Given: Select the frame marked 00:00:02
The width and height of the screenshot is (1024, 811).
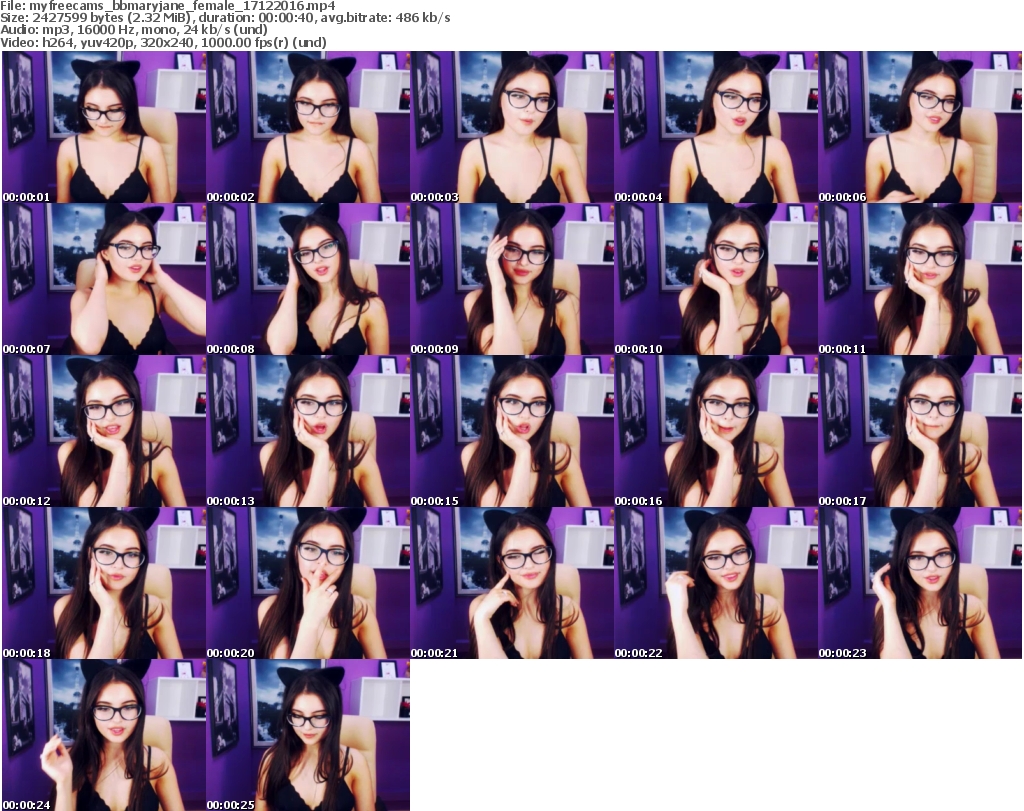Looking at the screenshot, I should click(x=308, y=128).
